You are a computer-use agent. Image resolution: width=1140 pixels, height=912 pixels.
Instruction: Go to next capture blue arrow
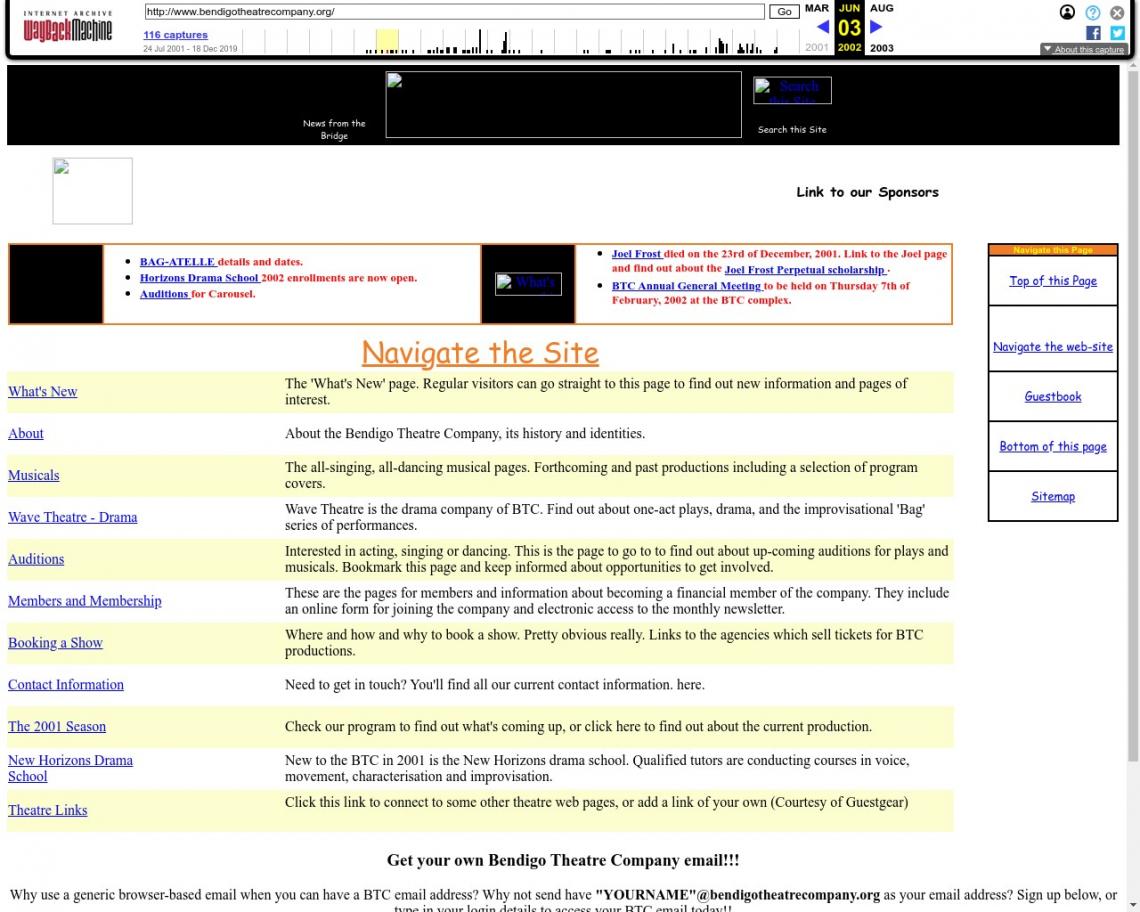876,27
